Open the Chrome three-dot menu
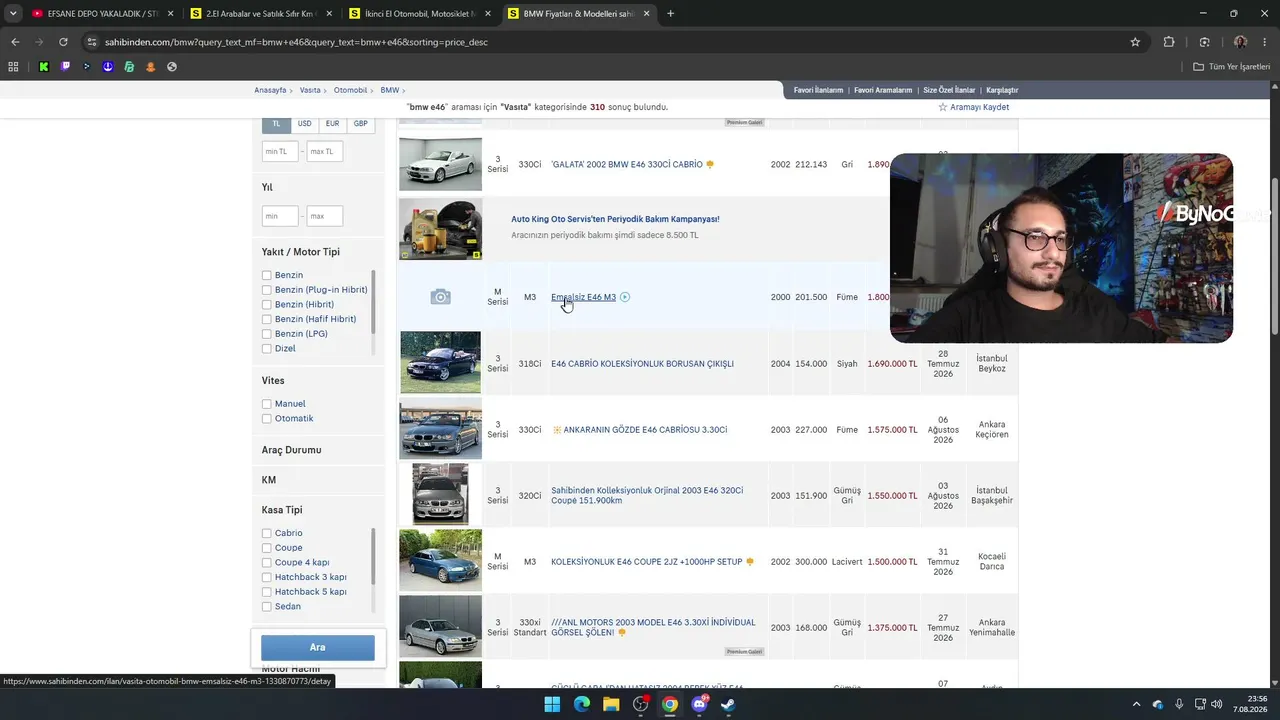Screen dimensions: 1280x720 [x=1265, y=42]
